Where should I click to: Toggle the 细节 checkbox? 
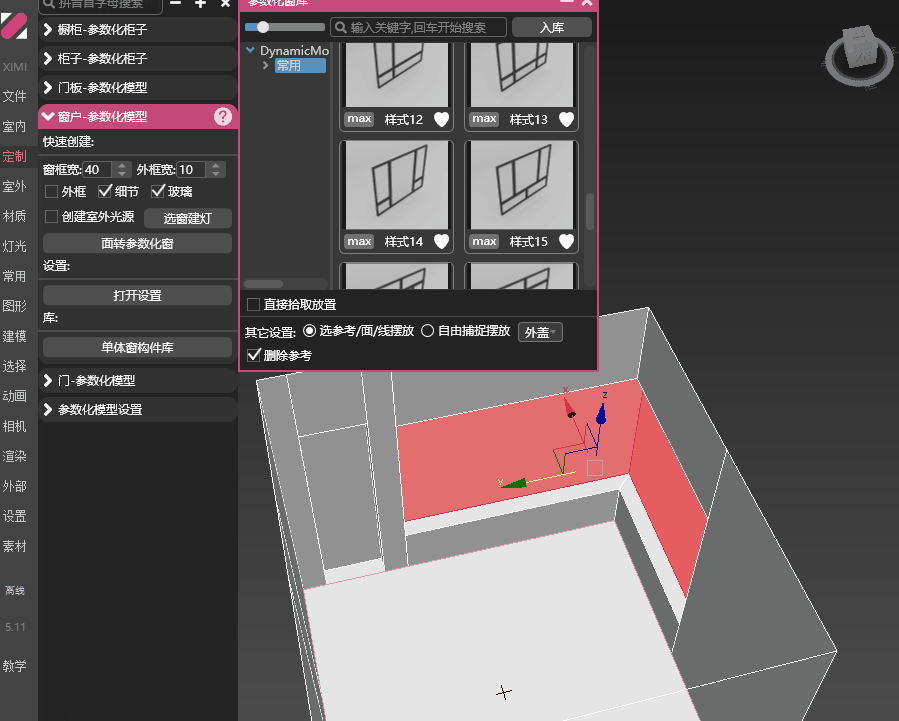(x=105, y=191)
